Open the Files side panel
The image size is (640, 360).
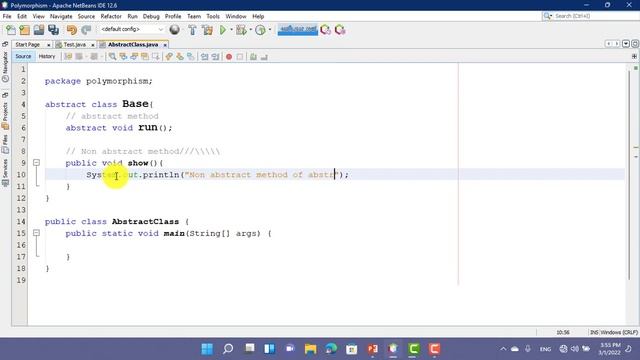point(5,144)
